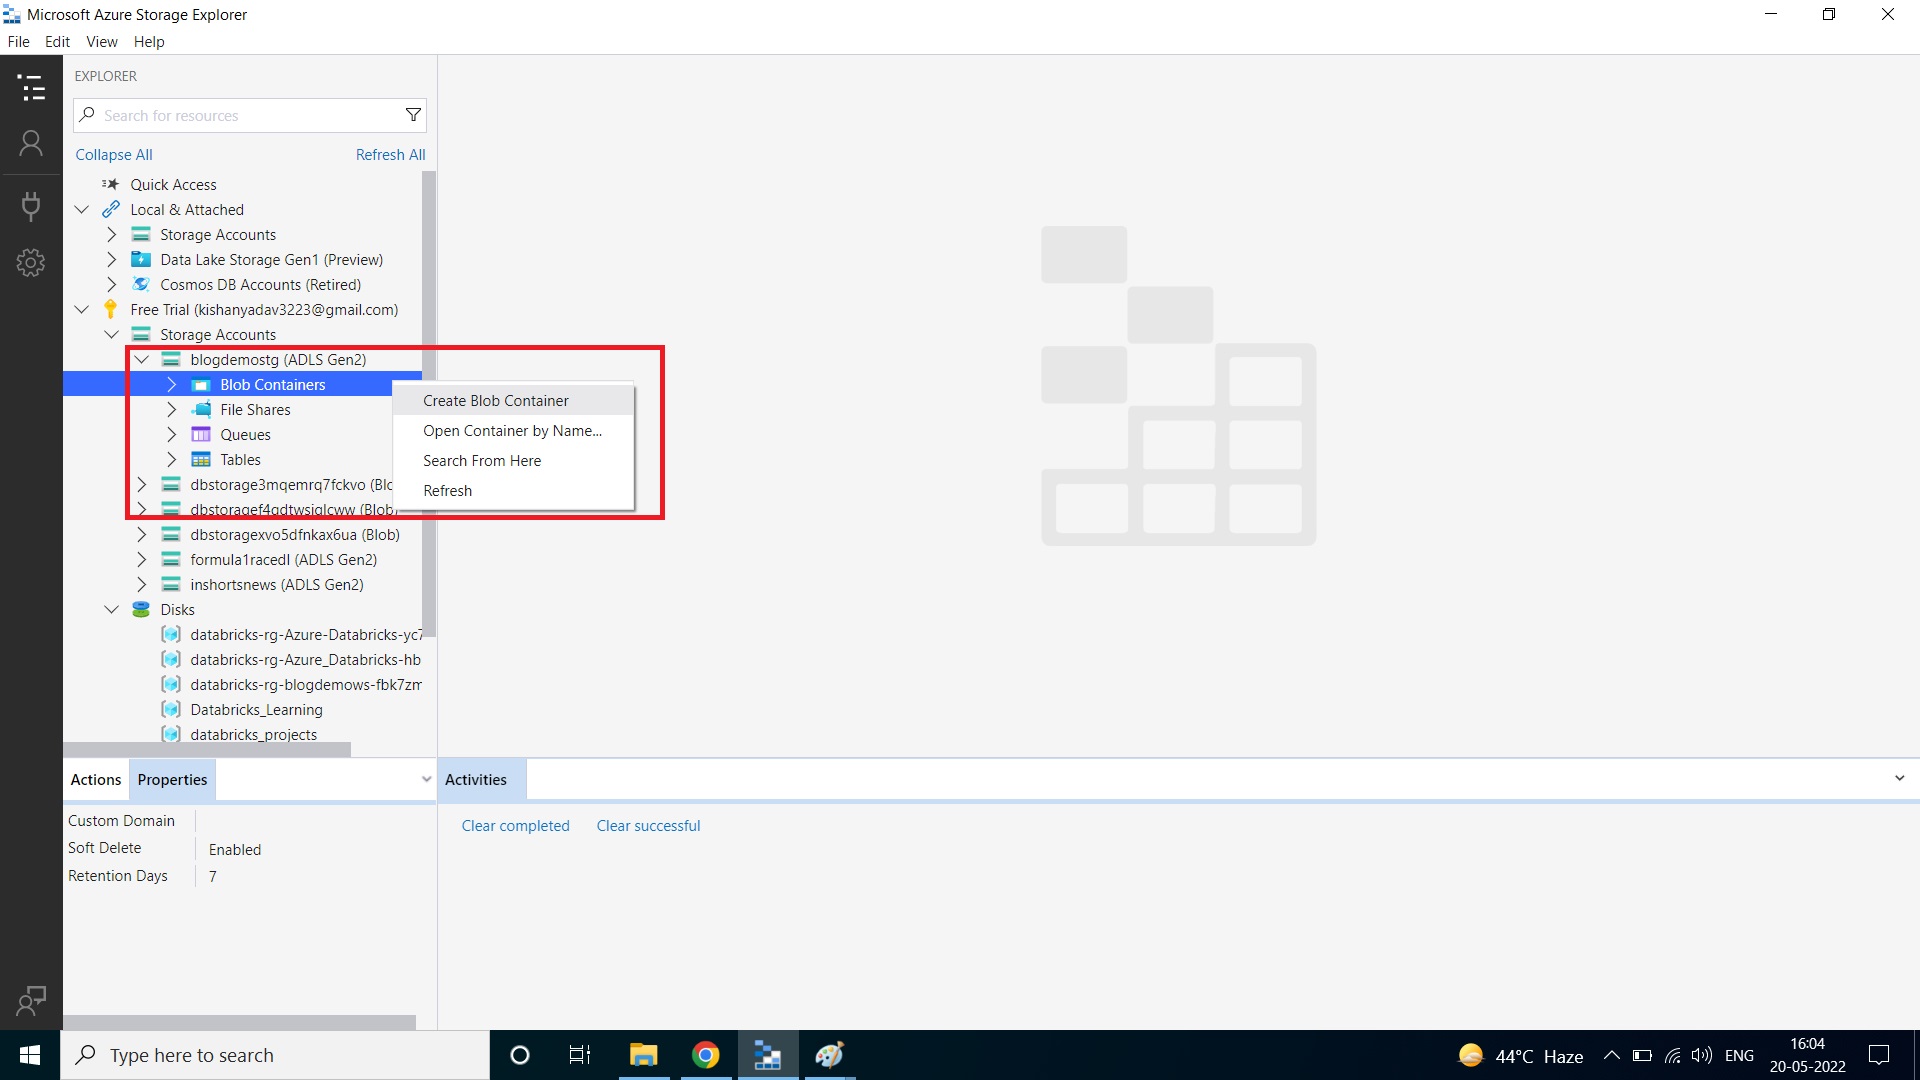Switch to the Properties tab
The width and height of the screenshot is (1920, 1080).
click(x=172, y=779)
